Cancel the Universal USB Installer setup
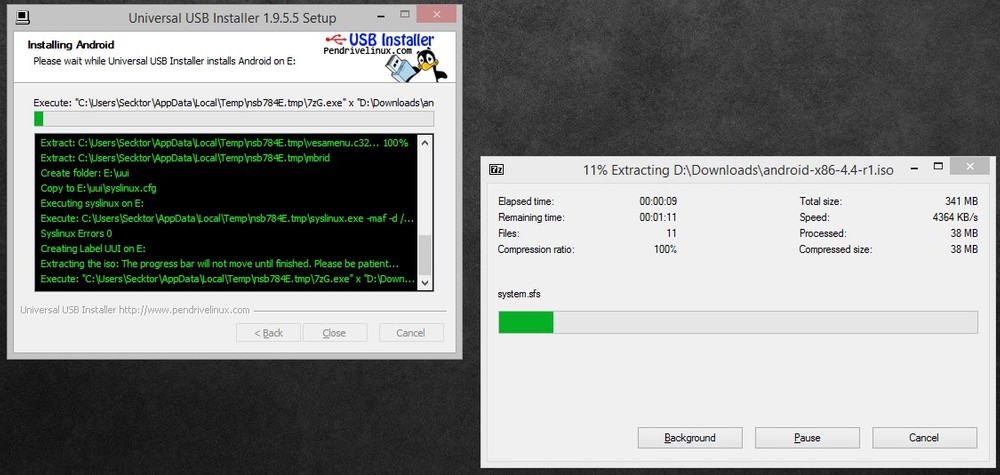This screenshot has width=1000, height=475. coord(410,333)
